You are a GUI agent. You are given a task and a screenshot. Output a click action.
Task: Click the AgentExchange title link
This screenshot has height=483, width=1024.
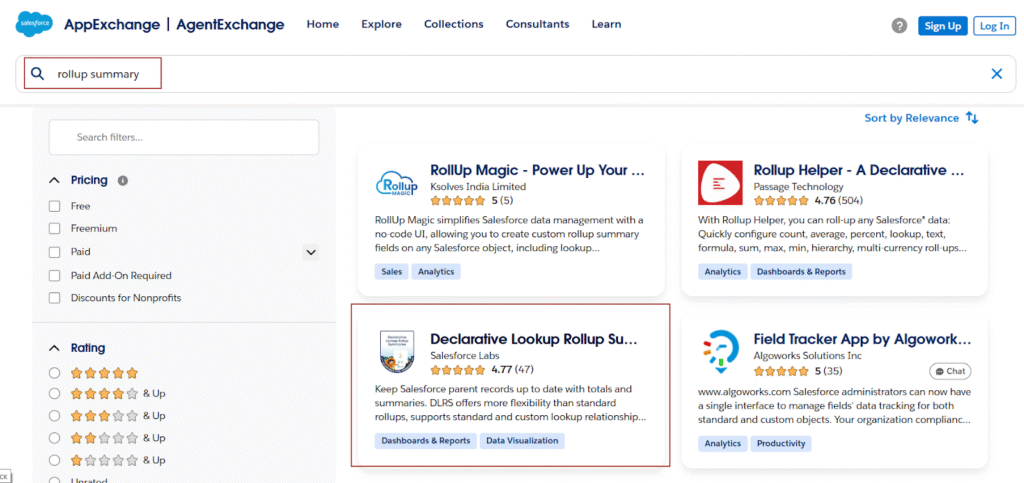click(x=231, y=25)
